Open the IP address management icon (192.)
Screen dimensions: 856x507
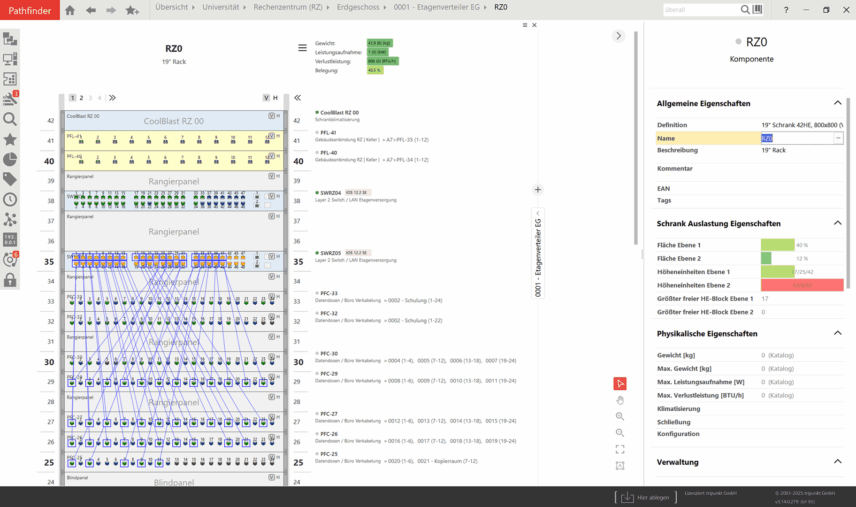10,239
